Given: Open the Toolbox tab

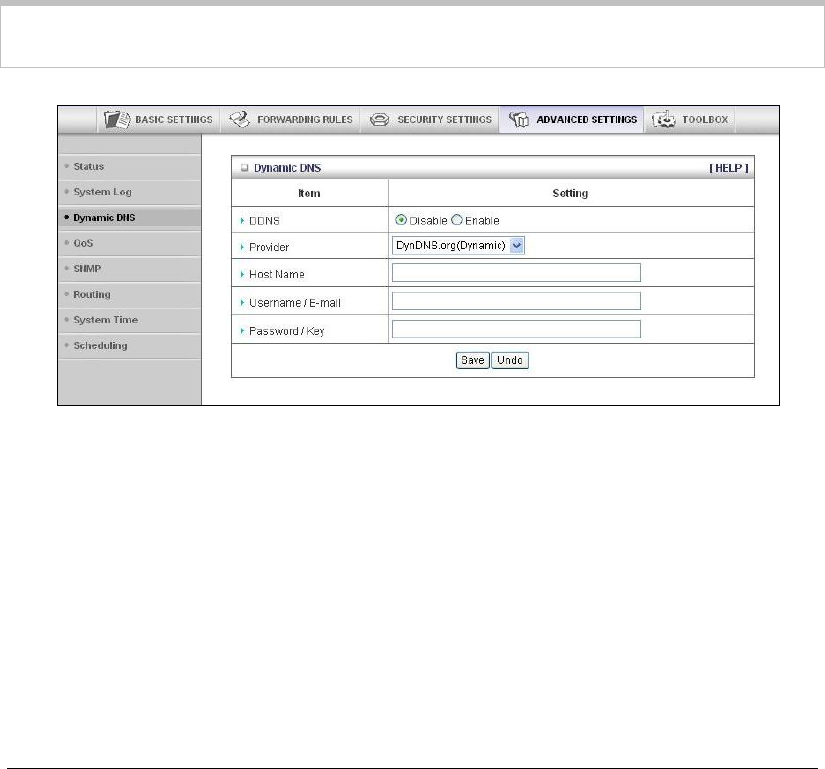Looking at the screenshot, I should pyautogui.click(x=690, y=120).
